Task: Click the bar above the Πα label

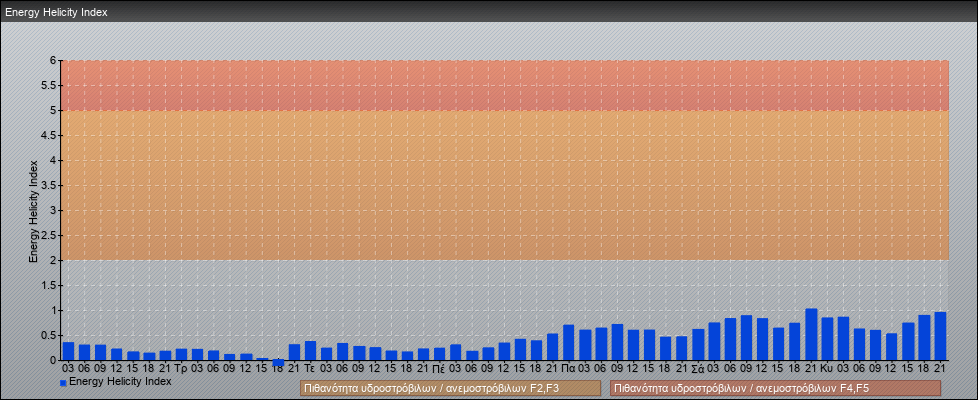Action: 568,343
